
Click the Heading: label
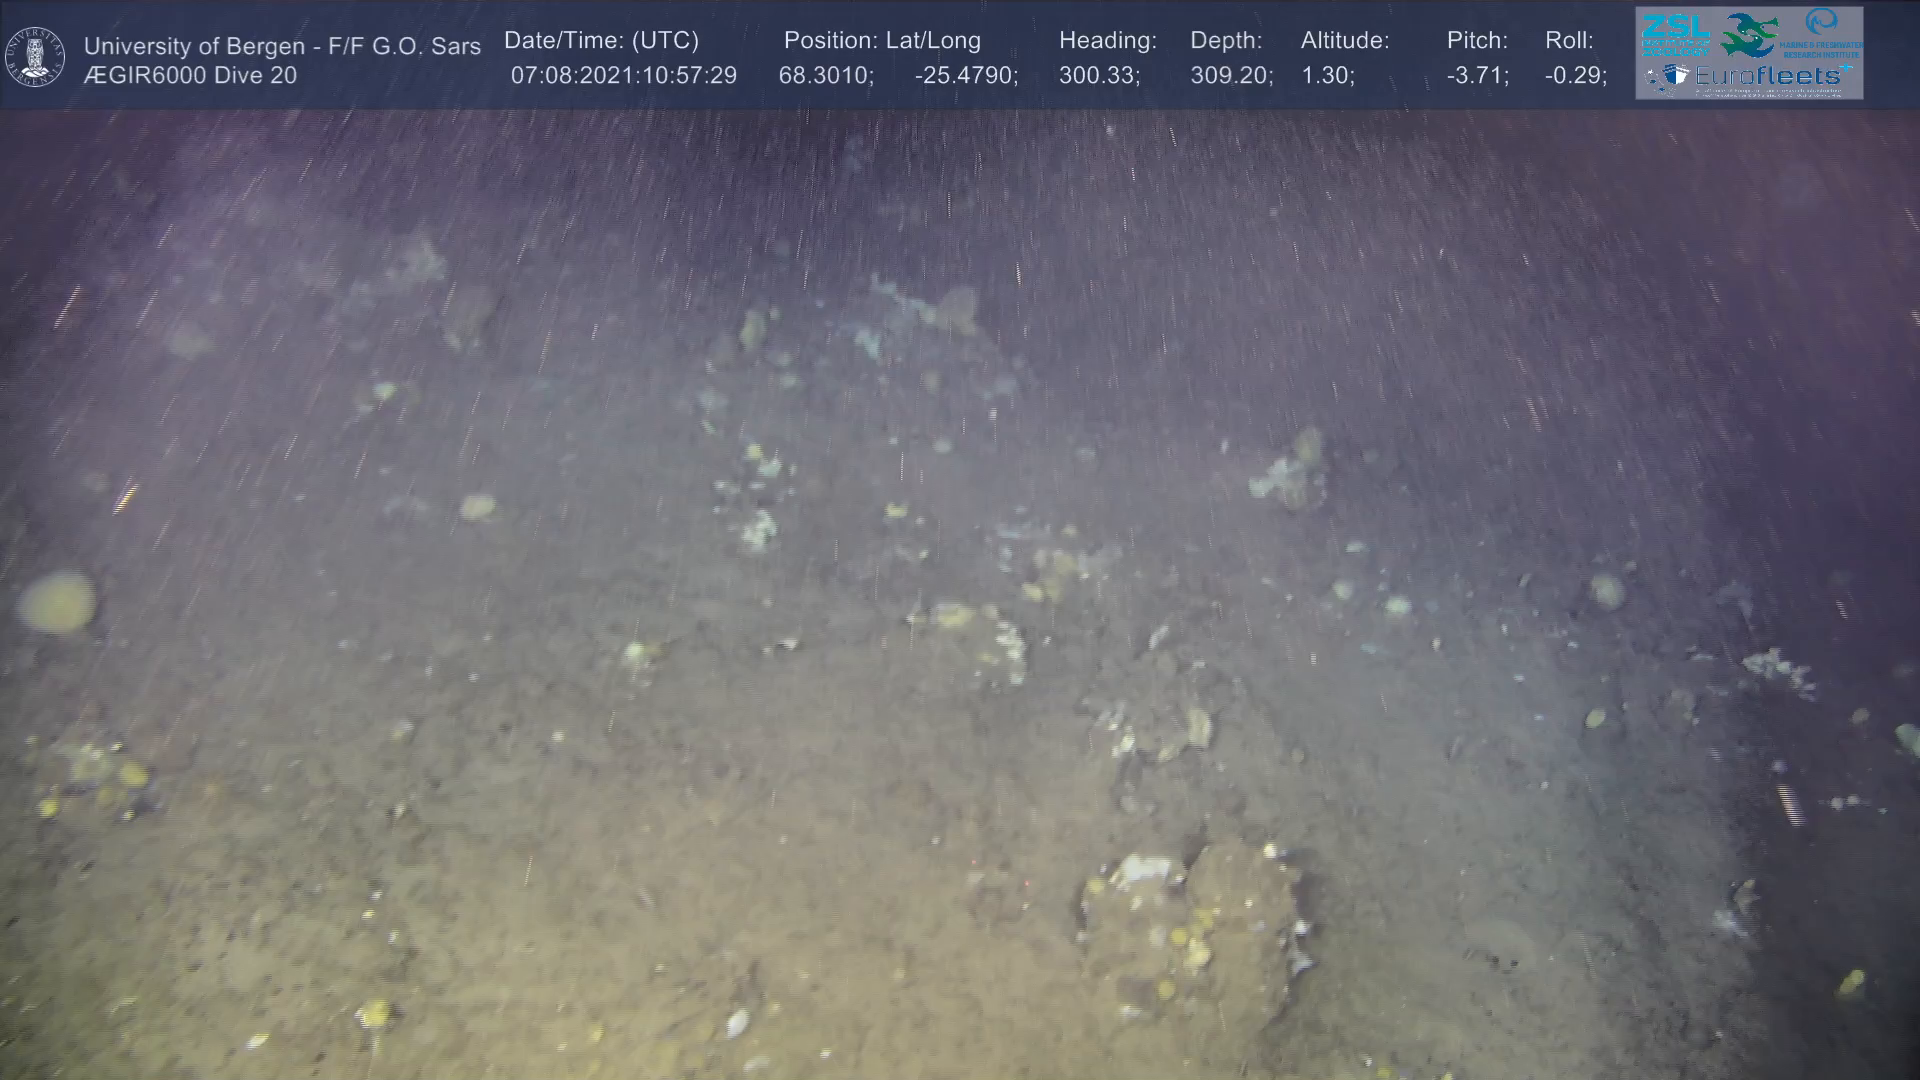pyautogui.click(x=1107, y=41)
